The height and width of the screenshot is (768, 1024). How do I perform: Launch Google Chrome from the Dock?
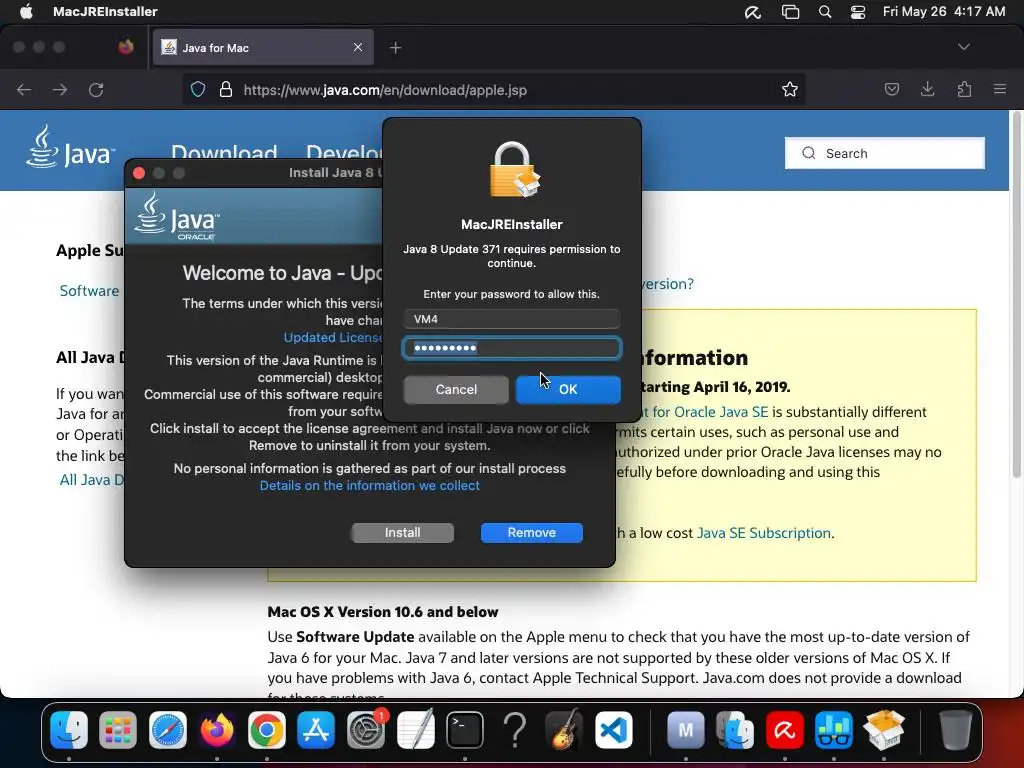click(266, 729)
